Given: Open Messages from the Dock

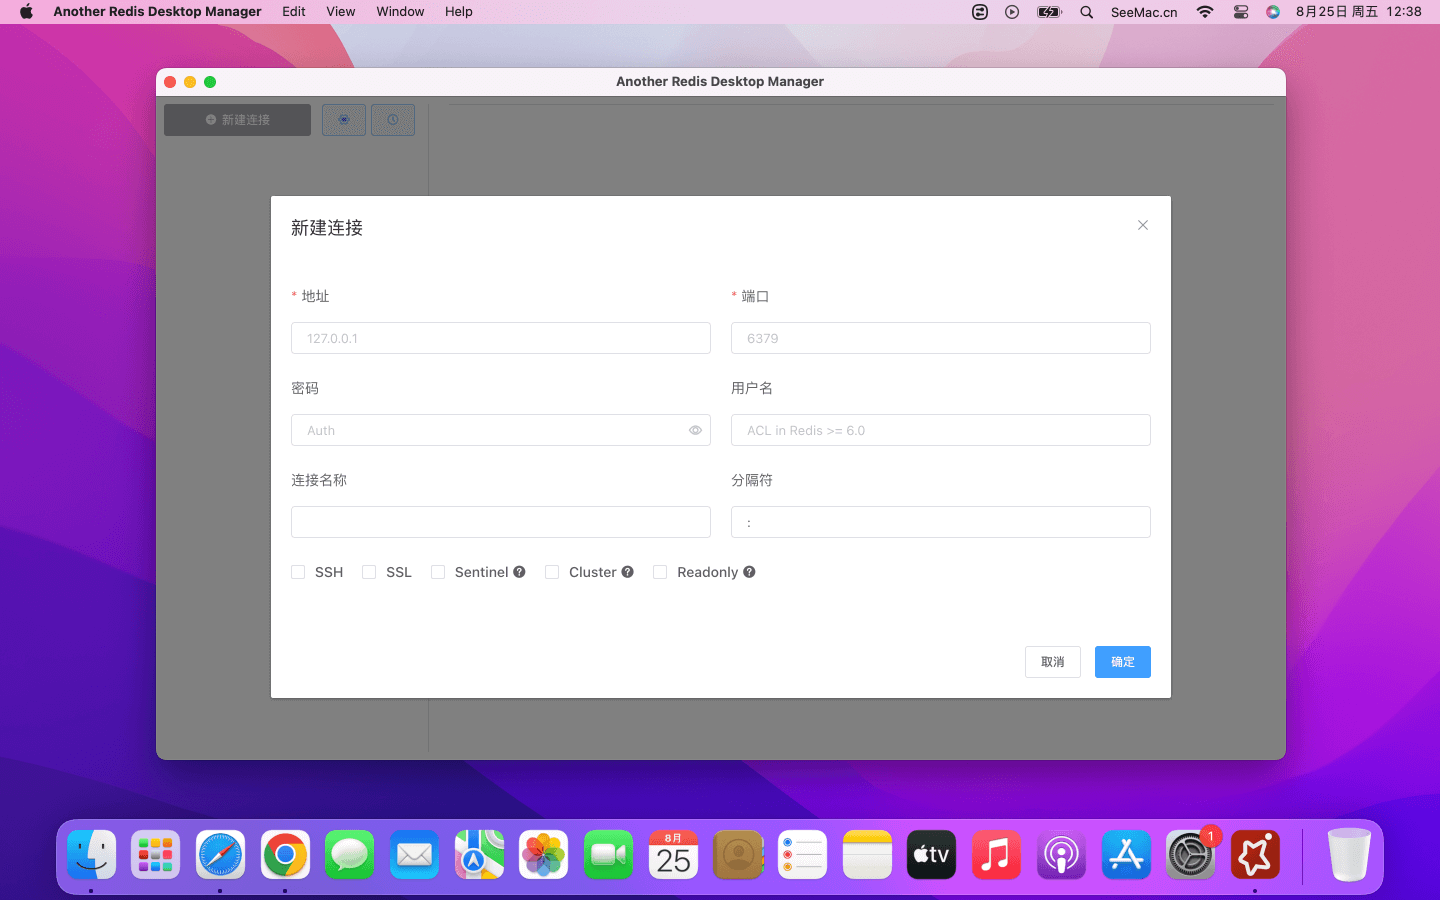Looking at the screenshot, I should tap(349, 855).
